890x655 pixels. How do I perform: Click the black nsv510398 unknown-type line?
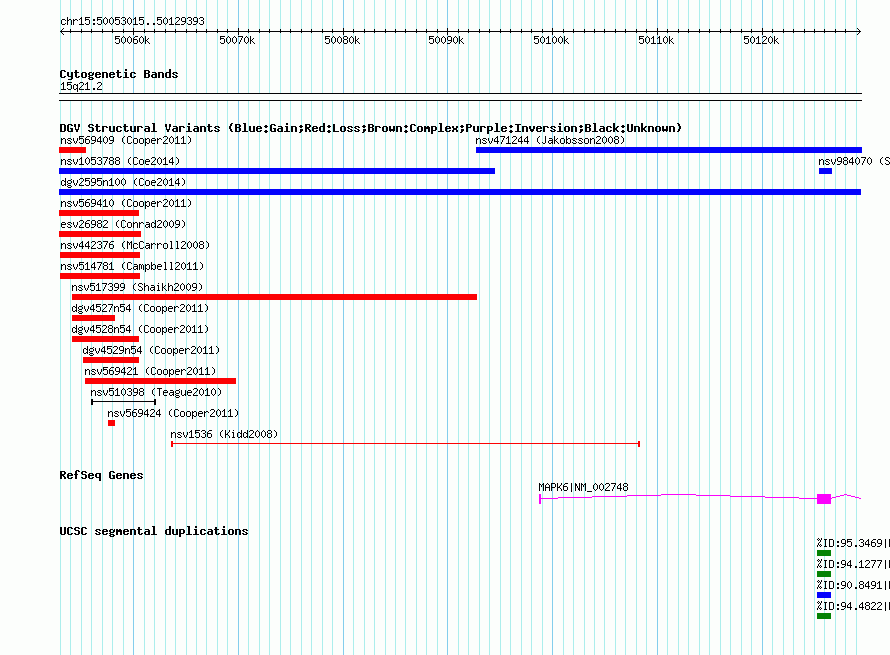[123, 402]
